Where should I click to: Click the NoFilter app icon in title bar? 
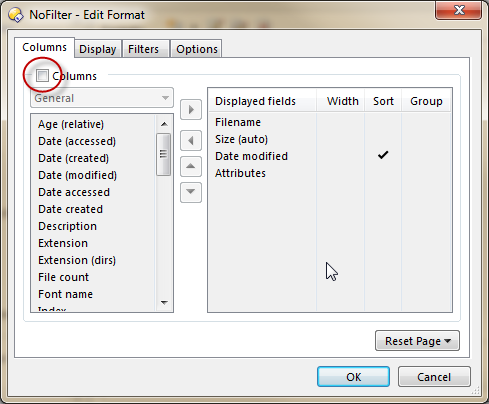16,15
